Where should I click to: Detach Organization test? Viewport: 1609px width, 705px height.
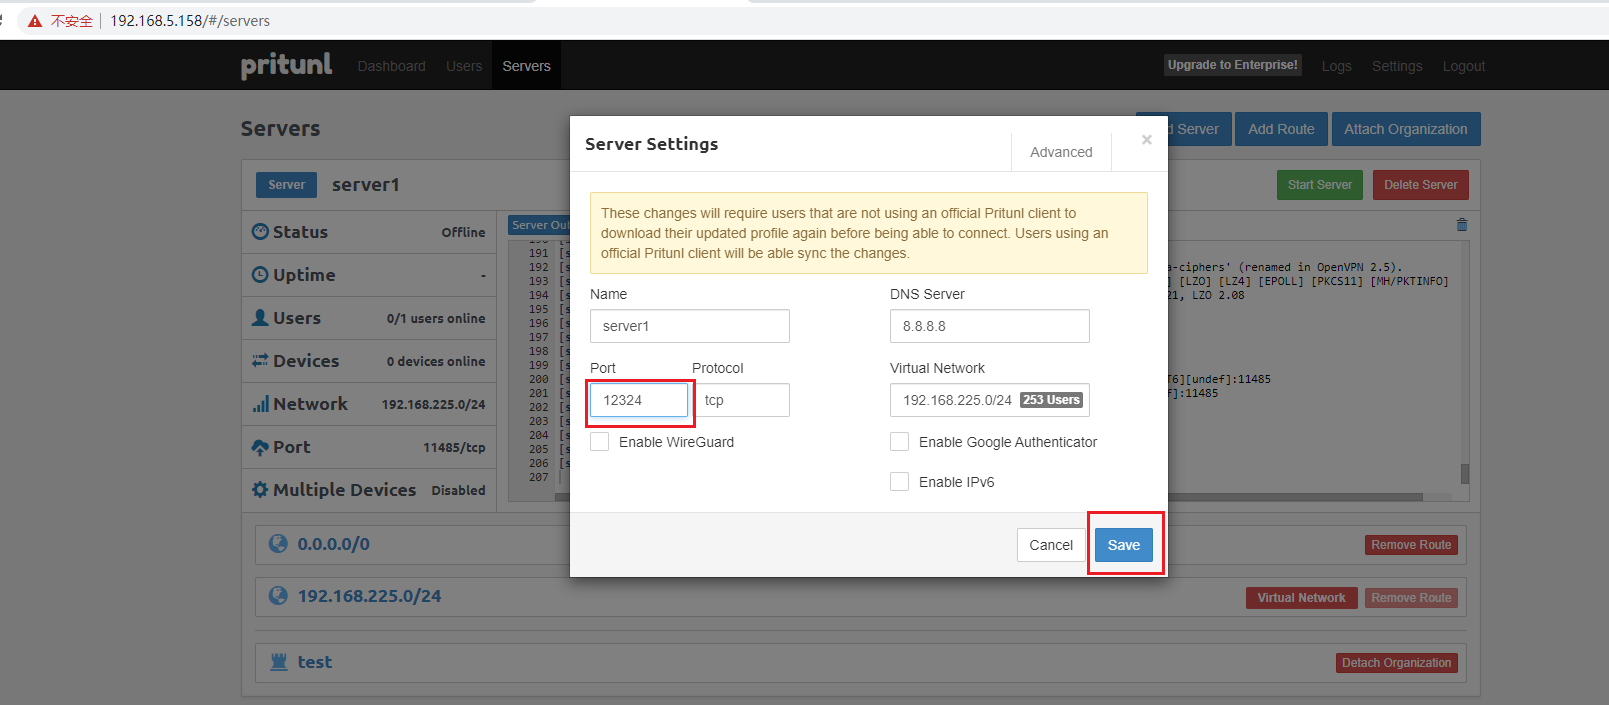coord(1397,663)
